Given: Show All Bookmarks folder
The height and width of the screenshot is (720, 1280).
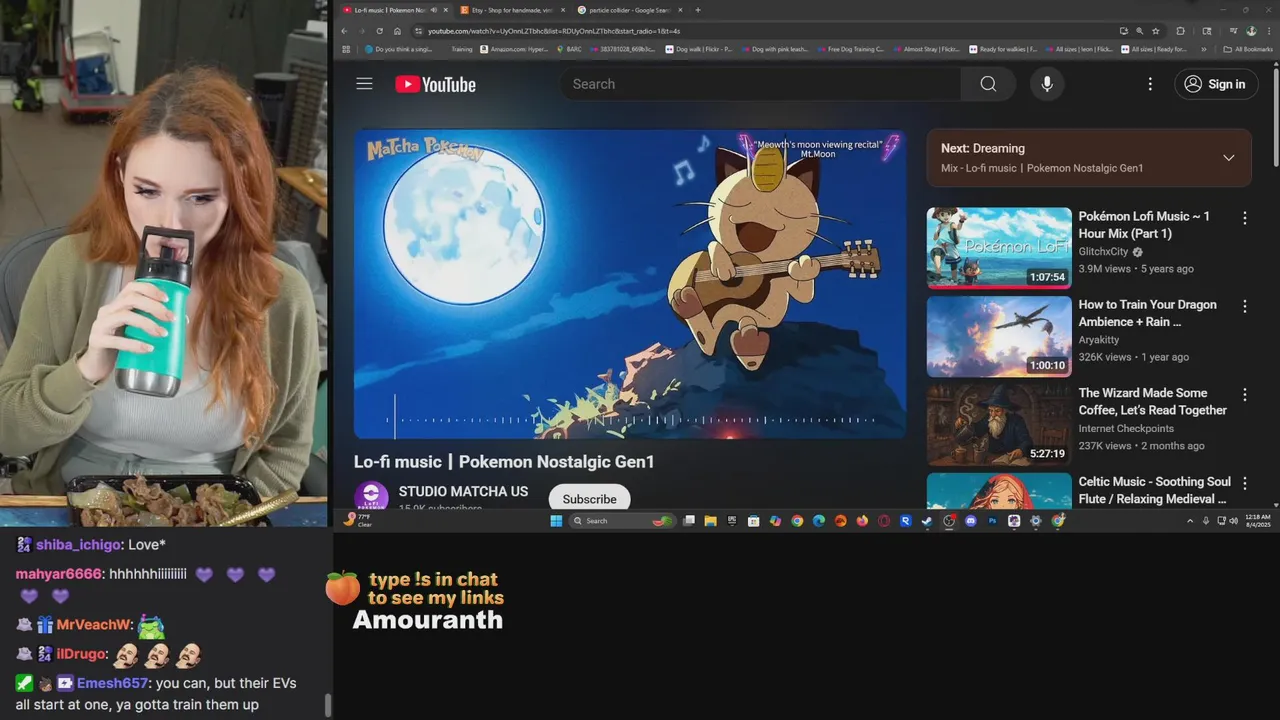Looking at the screenshot, I should point(1247,49).
